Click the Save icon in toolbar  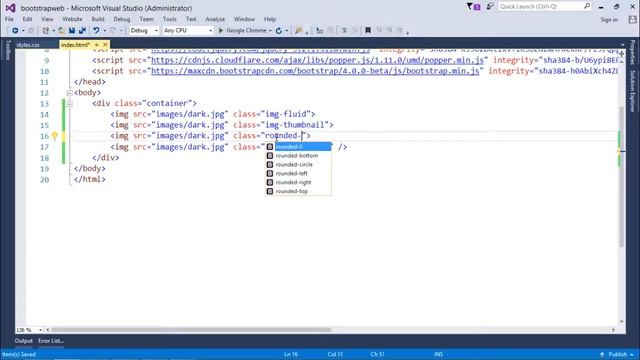(72, 31)
